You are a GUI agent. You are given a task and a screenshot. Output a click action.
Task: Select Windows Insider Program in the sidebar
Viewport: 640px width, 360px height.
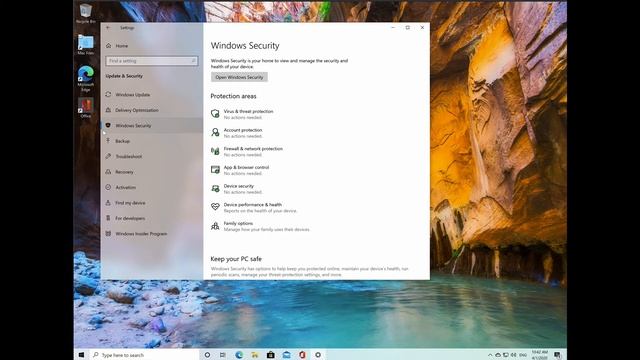point(152,234)
